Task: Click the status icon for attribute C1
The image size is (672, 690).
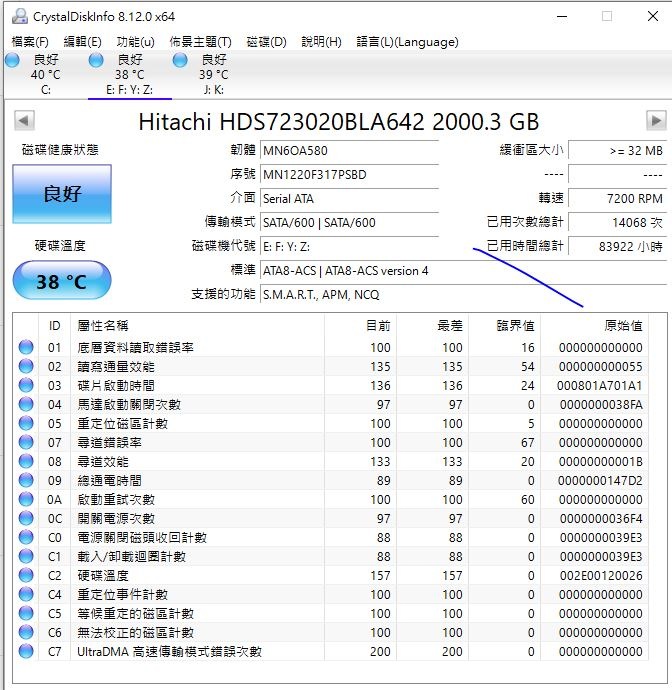Action: point(26,556)
